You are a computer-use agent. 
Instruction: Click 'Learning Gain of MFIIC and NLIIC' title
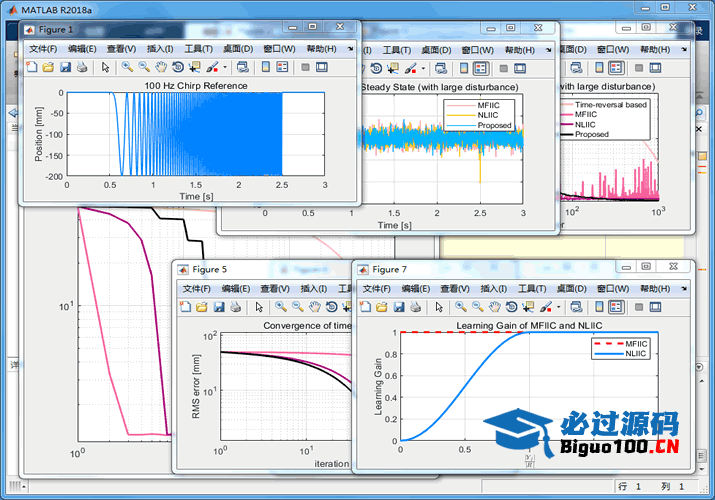point(529,325)
